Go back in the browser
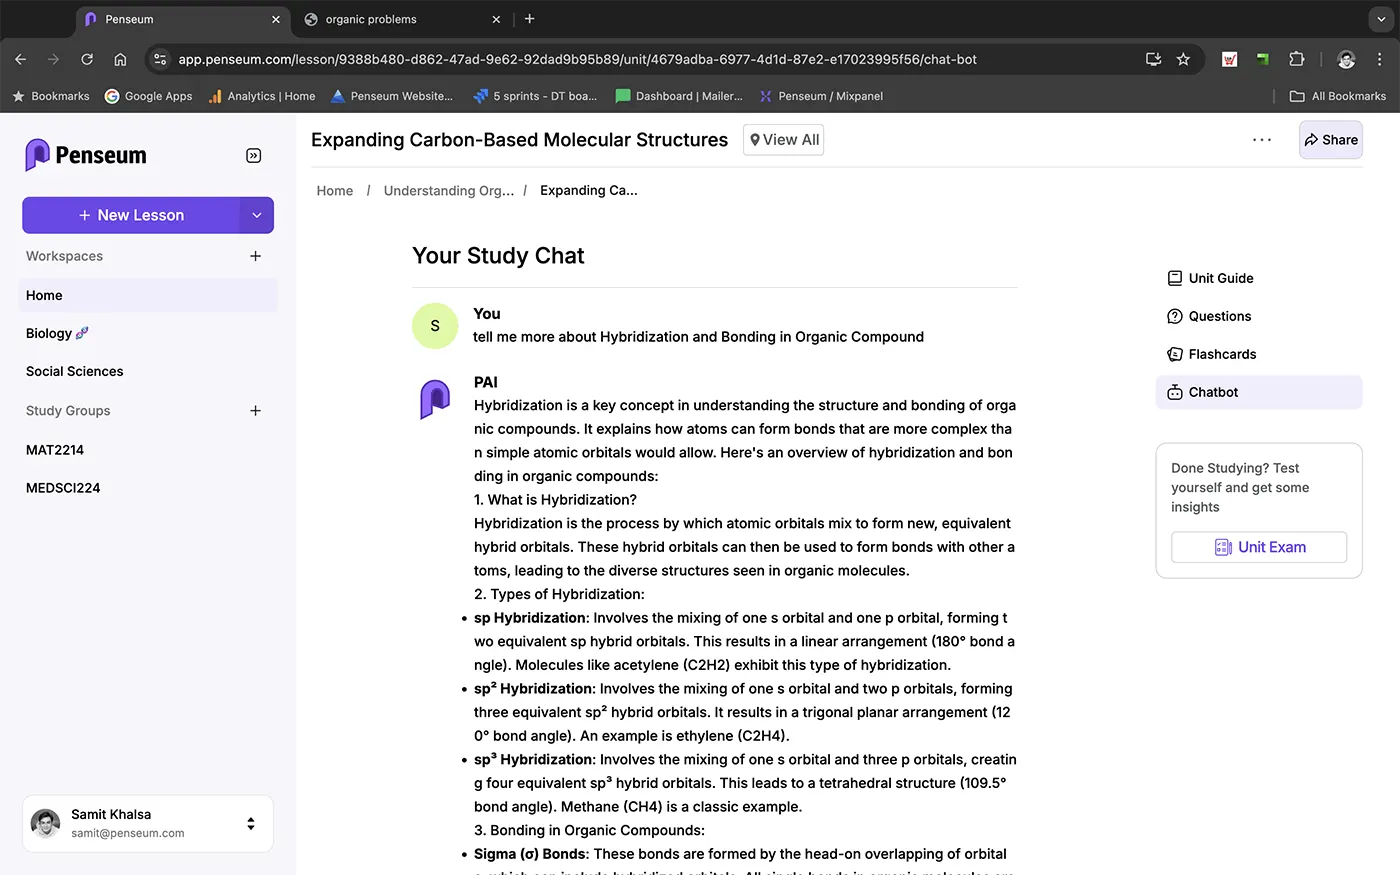Screen dimensions: 1400x875 click(x=21, y=59)
